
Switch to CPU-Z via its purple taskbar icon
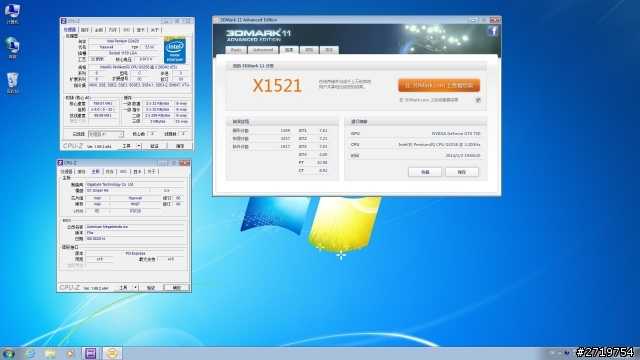(x=91, y=353)
